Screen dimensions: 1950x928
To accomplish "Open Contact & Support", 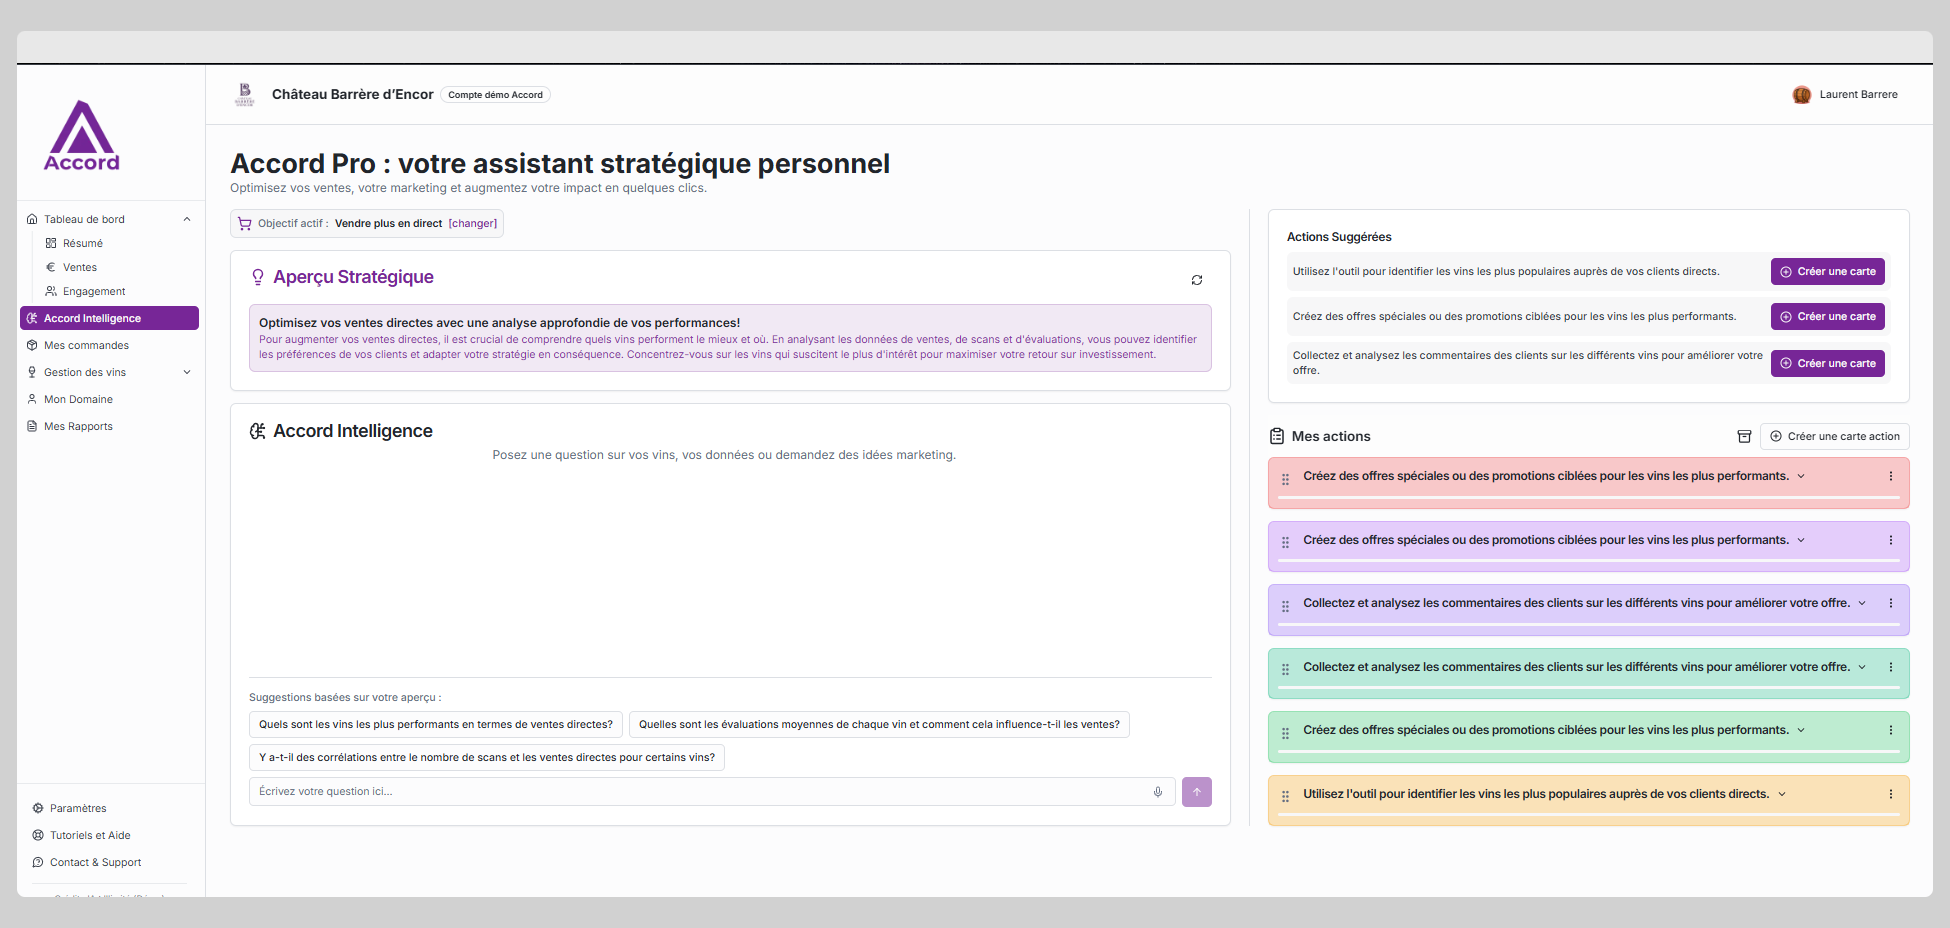I will click(x=94, y=862).
